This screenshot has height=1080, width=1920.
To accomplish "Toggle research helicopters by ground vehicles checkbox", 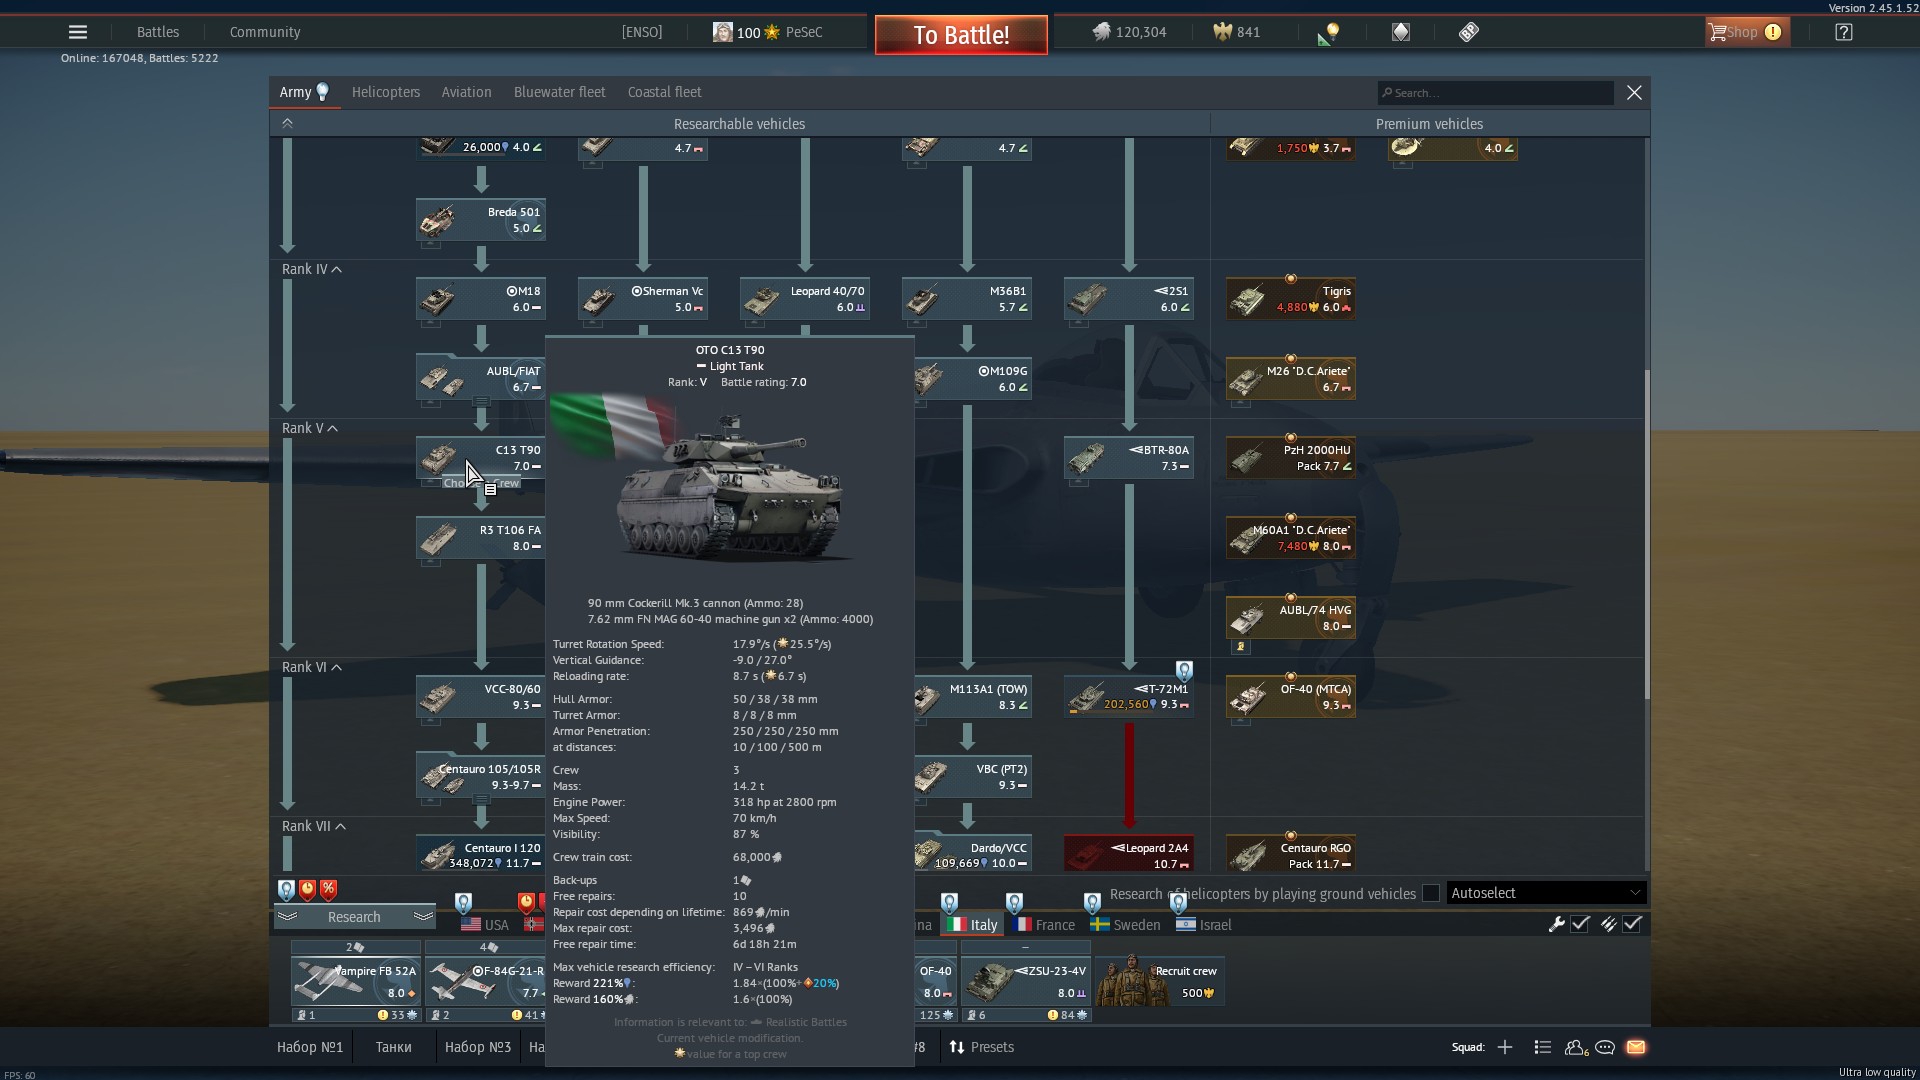I will coord(1431,893).
